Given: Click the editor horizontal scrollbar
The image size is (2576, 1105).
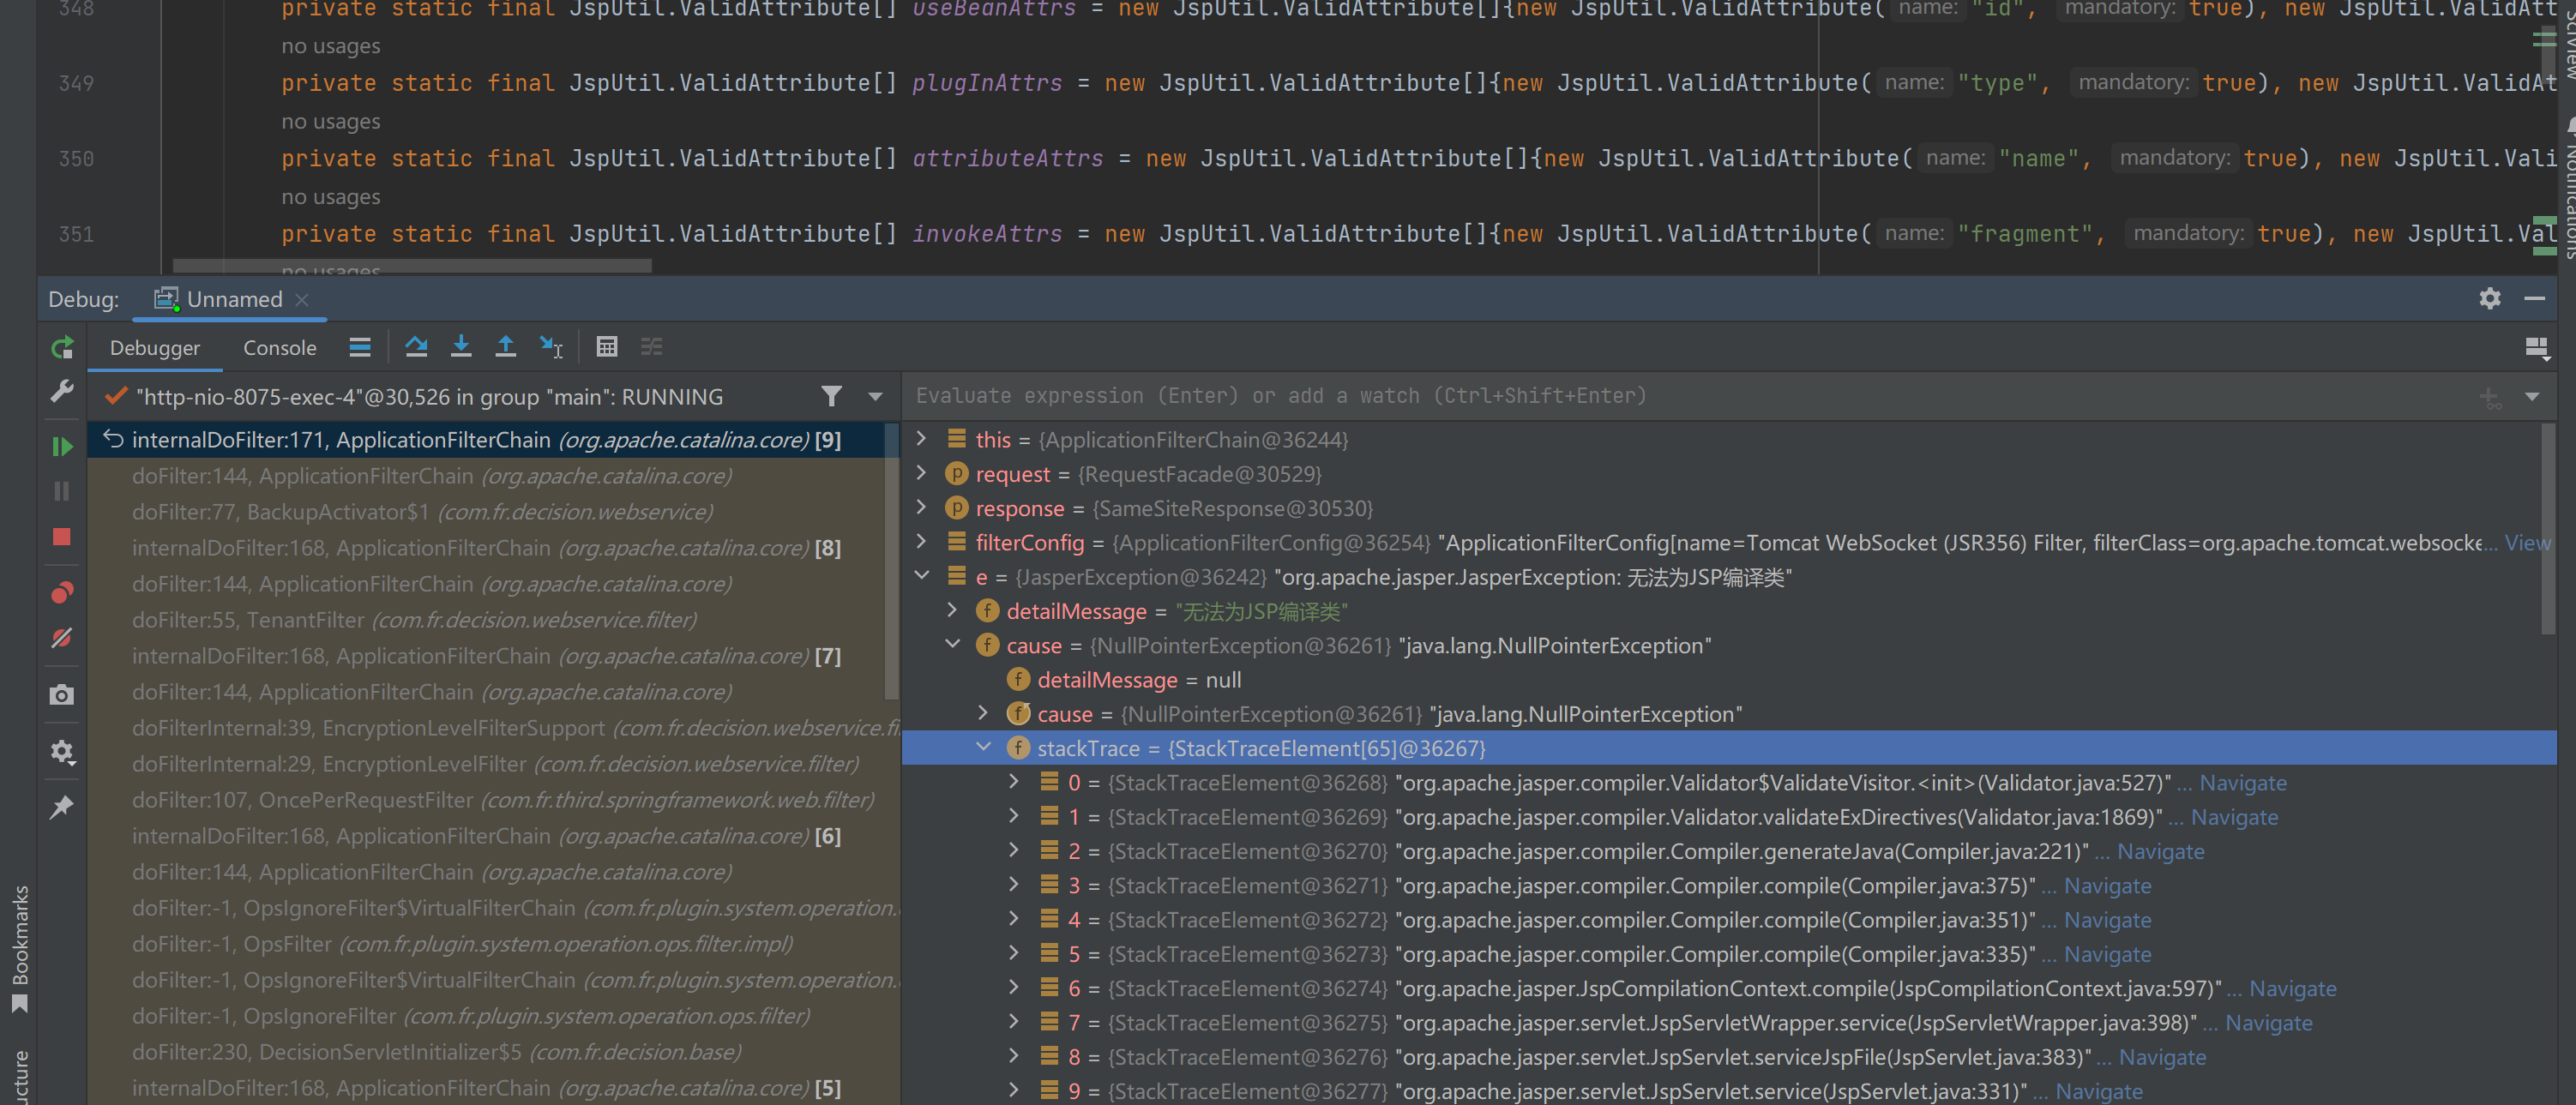Looking at the screenshot, I should pos(412,266).
